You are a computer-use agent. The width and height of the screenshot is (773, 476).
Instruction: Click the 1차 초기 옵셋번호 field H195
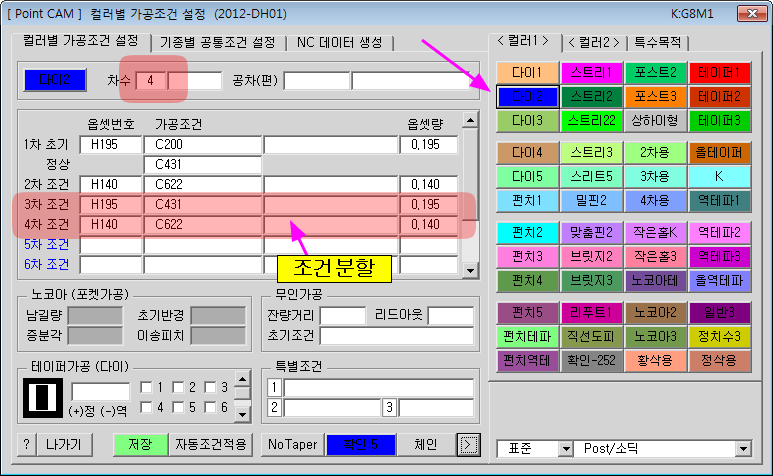[x=110, y=145]
